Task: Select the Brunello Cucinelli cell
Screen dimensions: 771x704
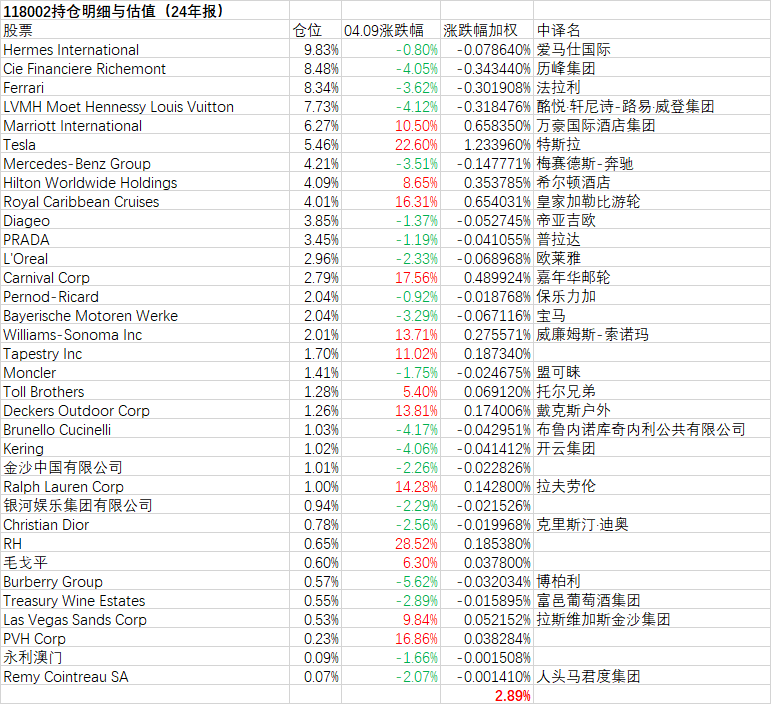Action: pos(145,429)
